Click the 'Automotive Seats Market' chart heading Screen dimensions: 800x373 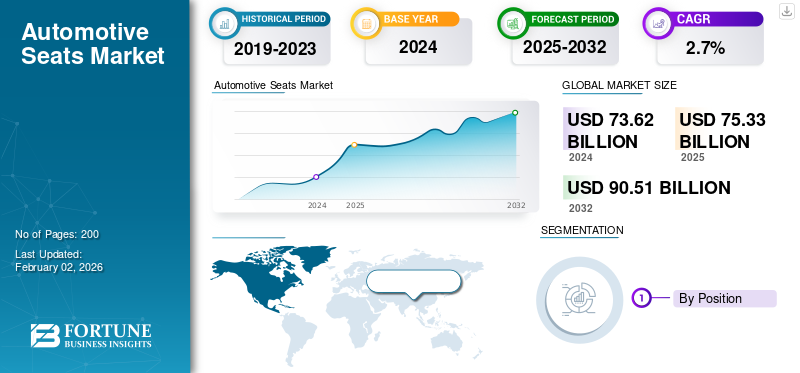273,85
